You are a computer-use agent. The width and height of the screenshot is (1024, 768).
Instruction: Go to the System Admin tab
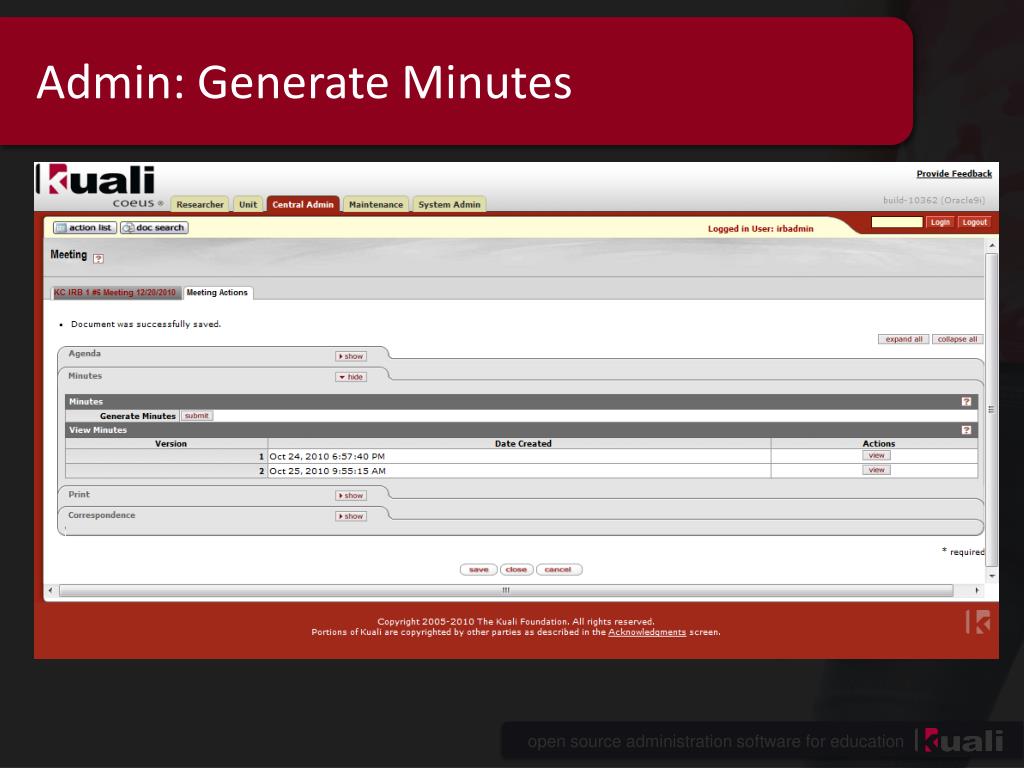[449, 204]
